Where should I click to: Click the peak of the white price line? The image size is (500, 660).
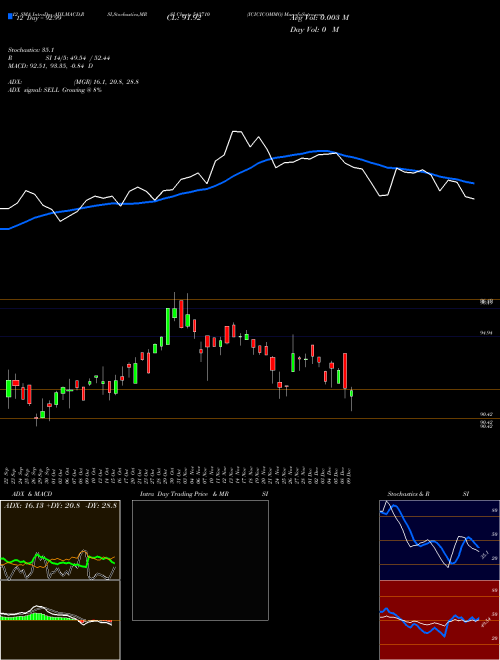(236, 132)
